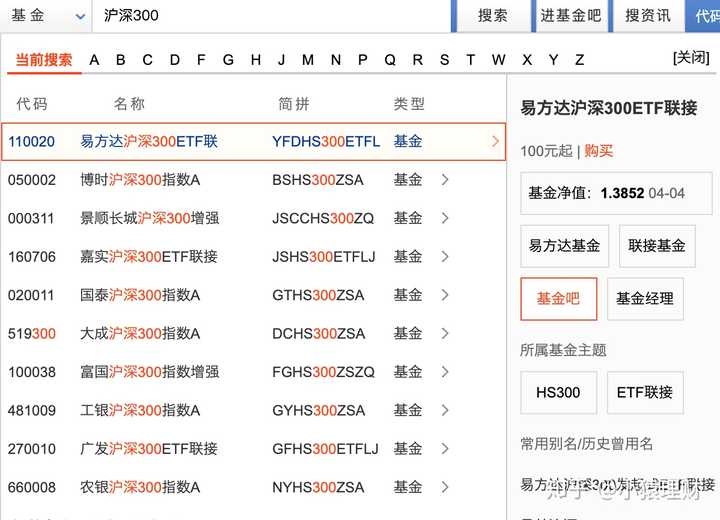Select letter X filter tab
The height and width of the screenshot is (520, 720).
pyautogui.click(x=527, y=60)
